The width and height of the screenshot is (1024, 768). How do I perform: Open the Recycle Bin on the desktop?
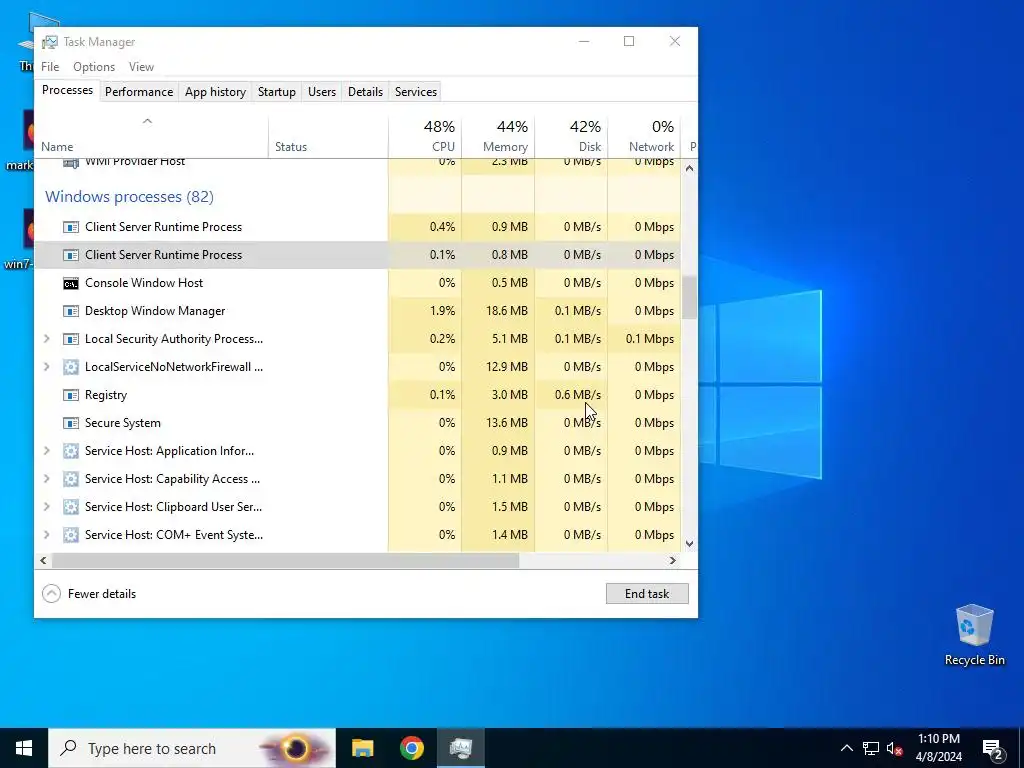click(974, 635)
